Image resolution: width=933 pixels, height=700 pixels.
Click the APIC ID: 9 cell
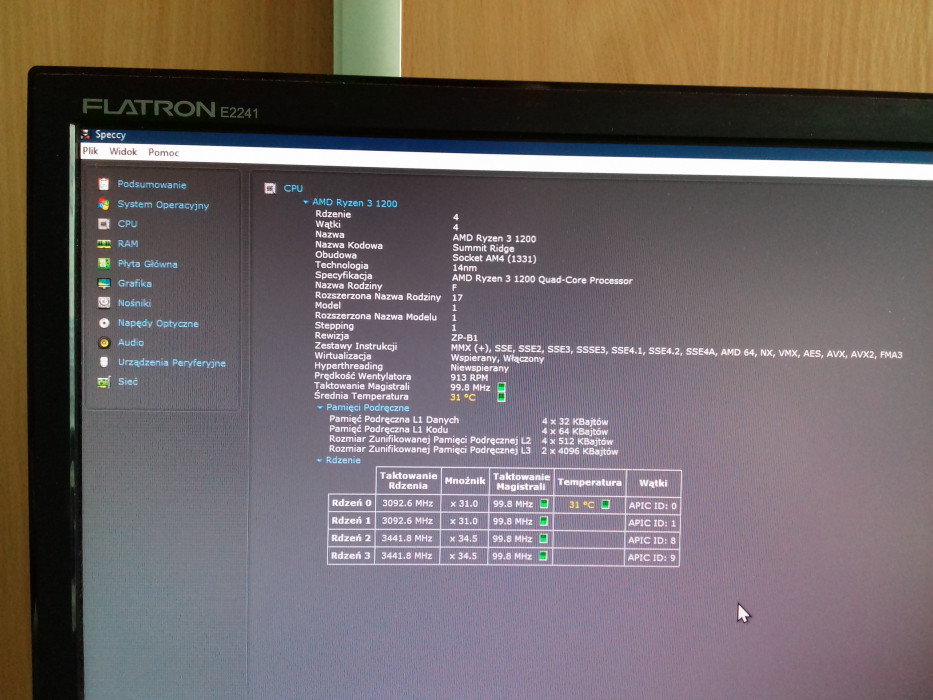click(x=652, y=558)
